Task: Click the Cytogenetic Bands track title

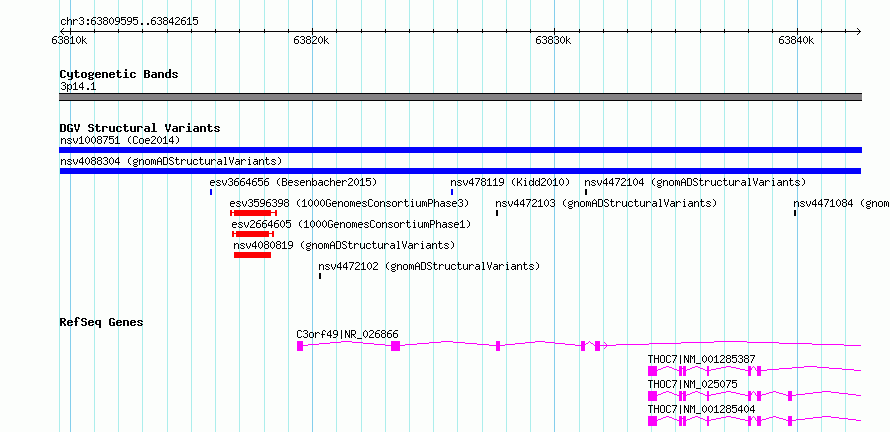Action: (119, 74)
